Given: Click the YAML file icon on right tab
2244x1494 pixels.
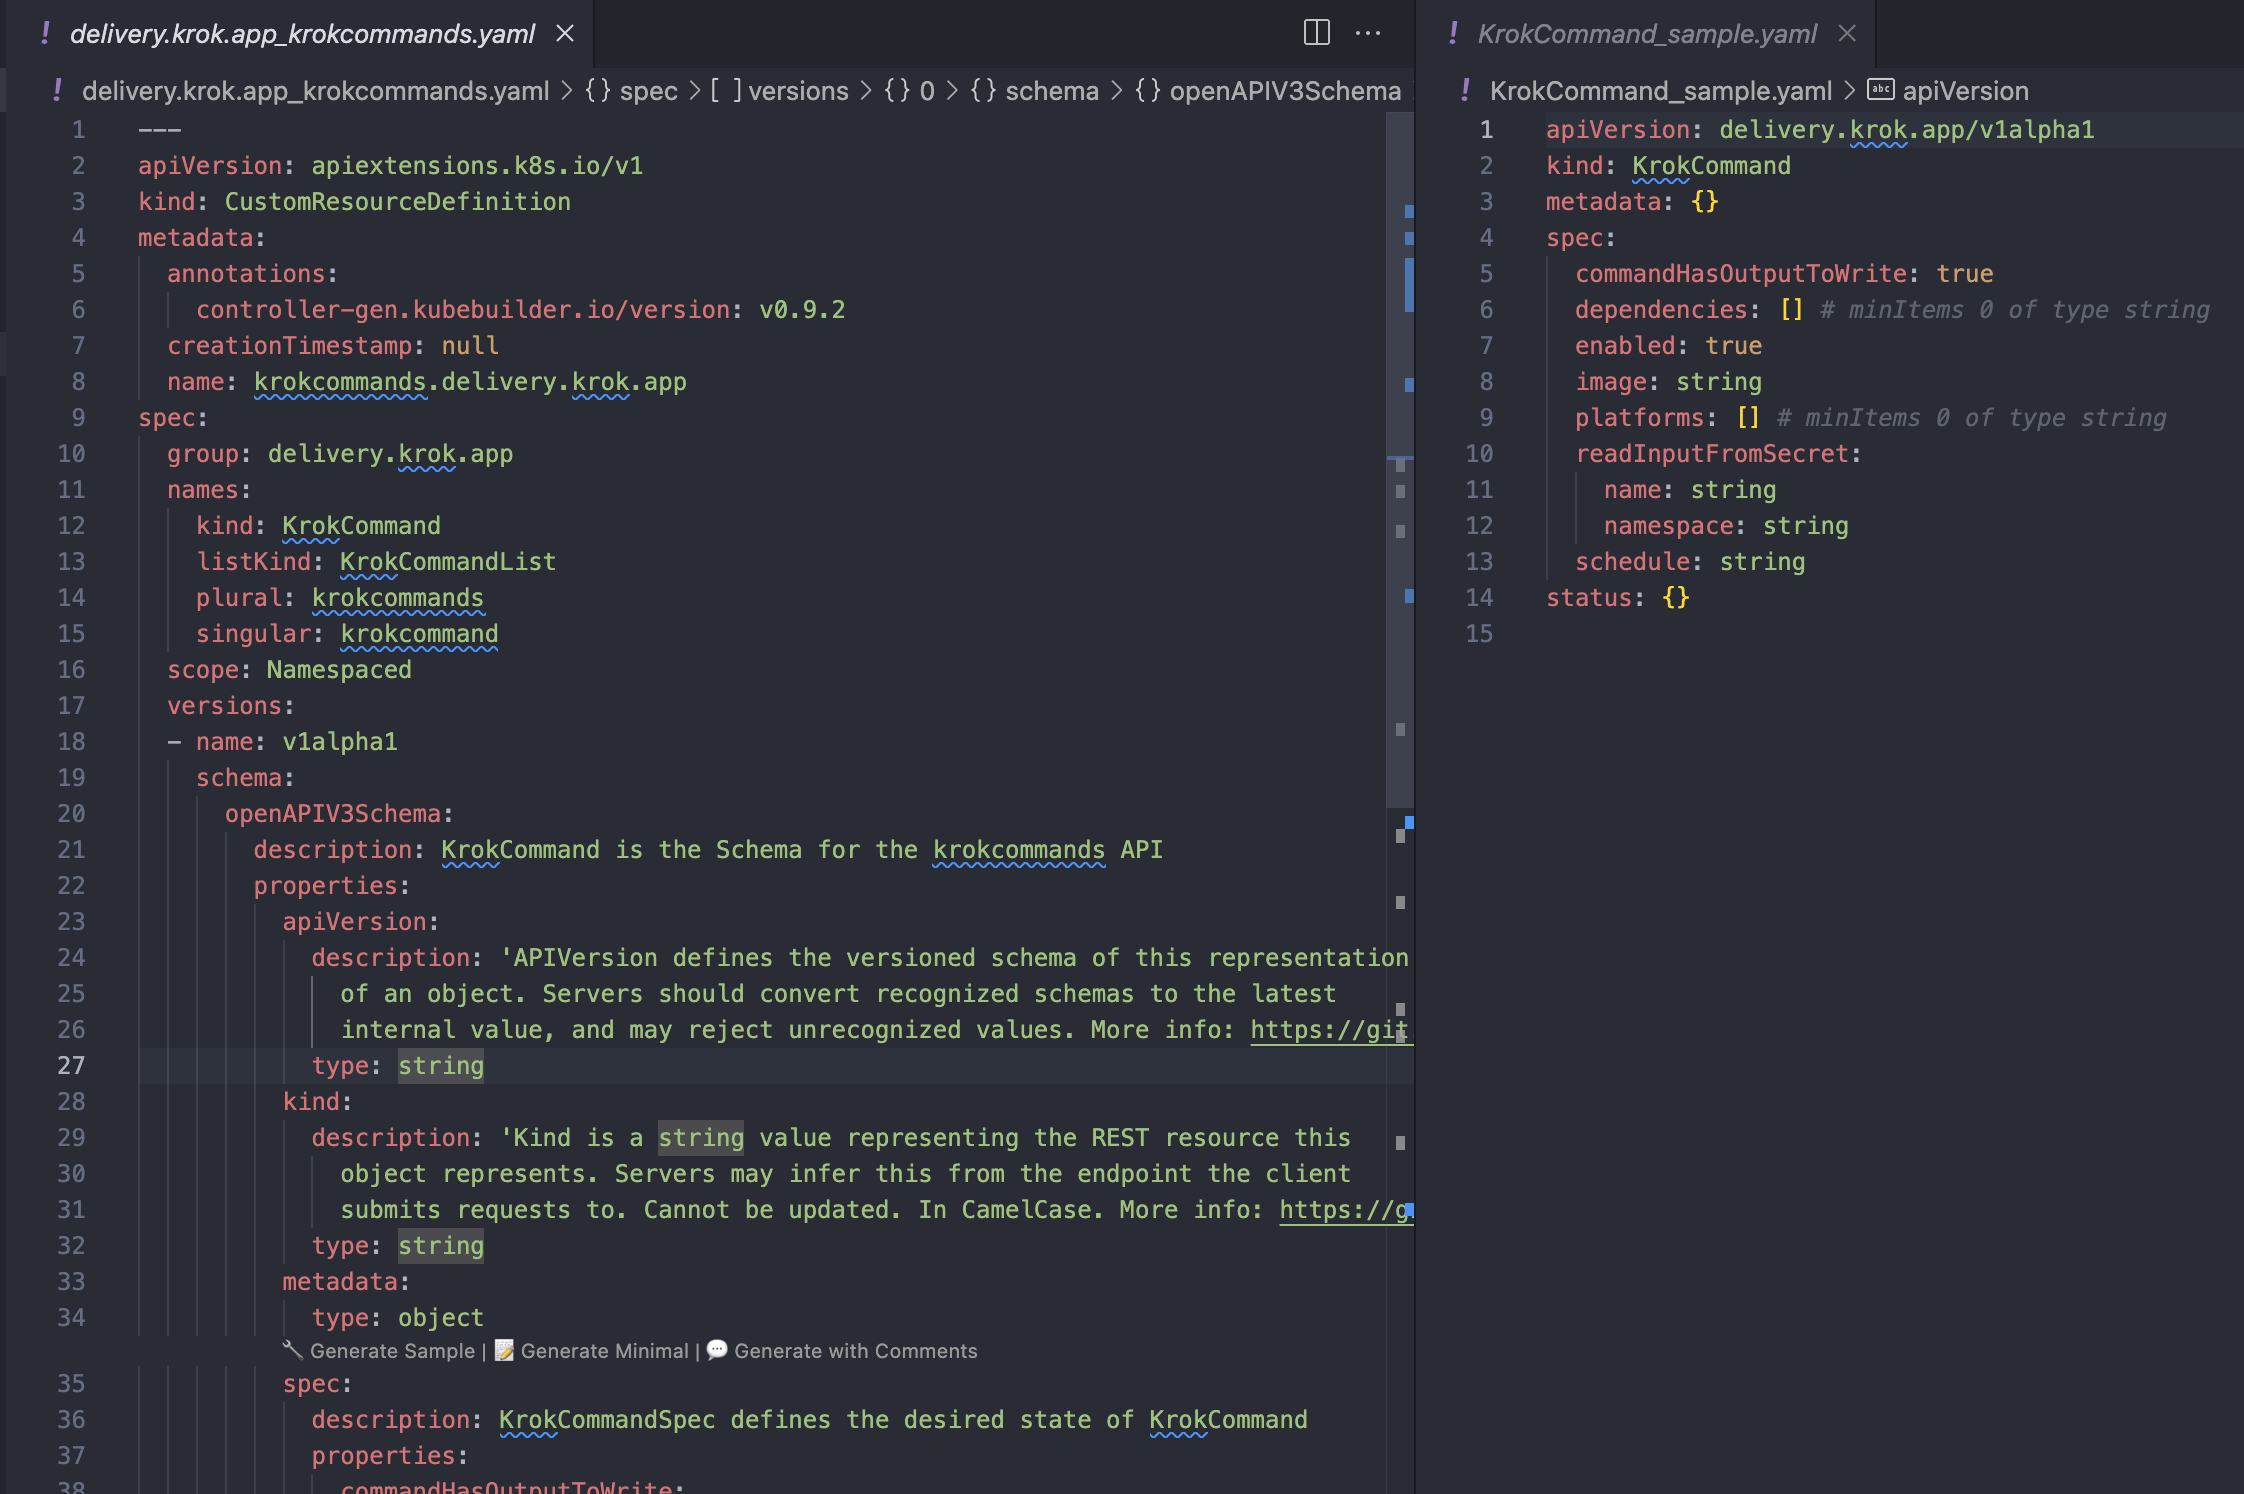Looking at the screenshot, I should coord(1453,33).
